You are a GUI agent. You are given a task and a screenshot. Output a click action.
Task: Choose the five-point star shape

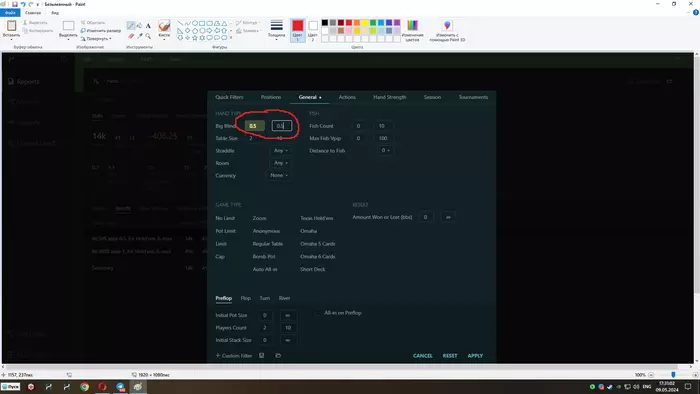195,37
